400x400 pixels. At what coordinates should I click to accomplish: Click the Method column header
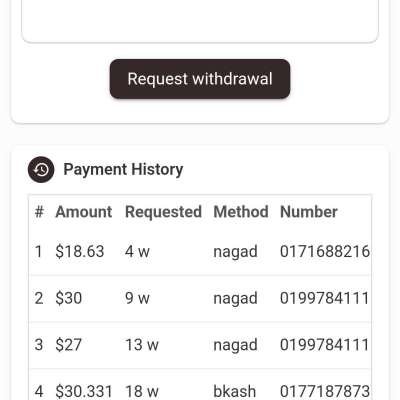click(x=241, y=212)
